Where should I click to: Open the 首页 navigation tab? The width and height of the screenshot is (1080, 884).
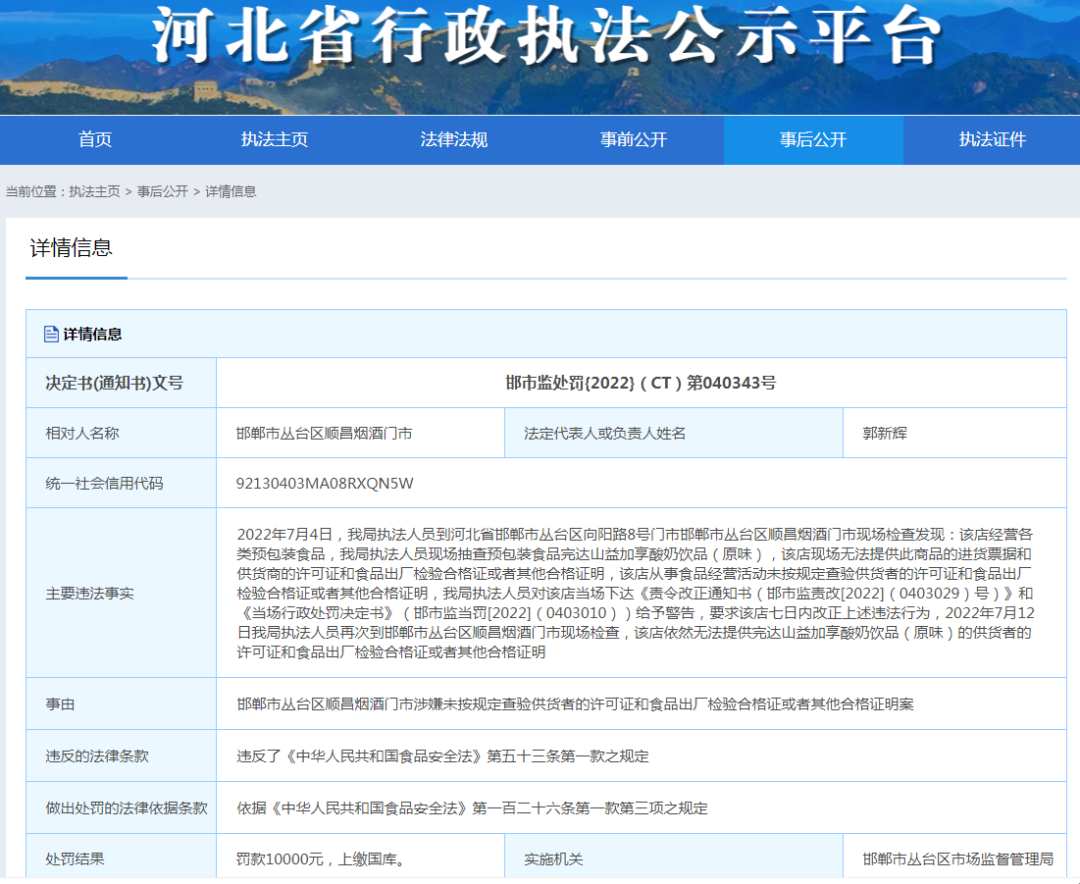pyautogui.click(x=95, y=140)
